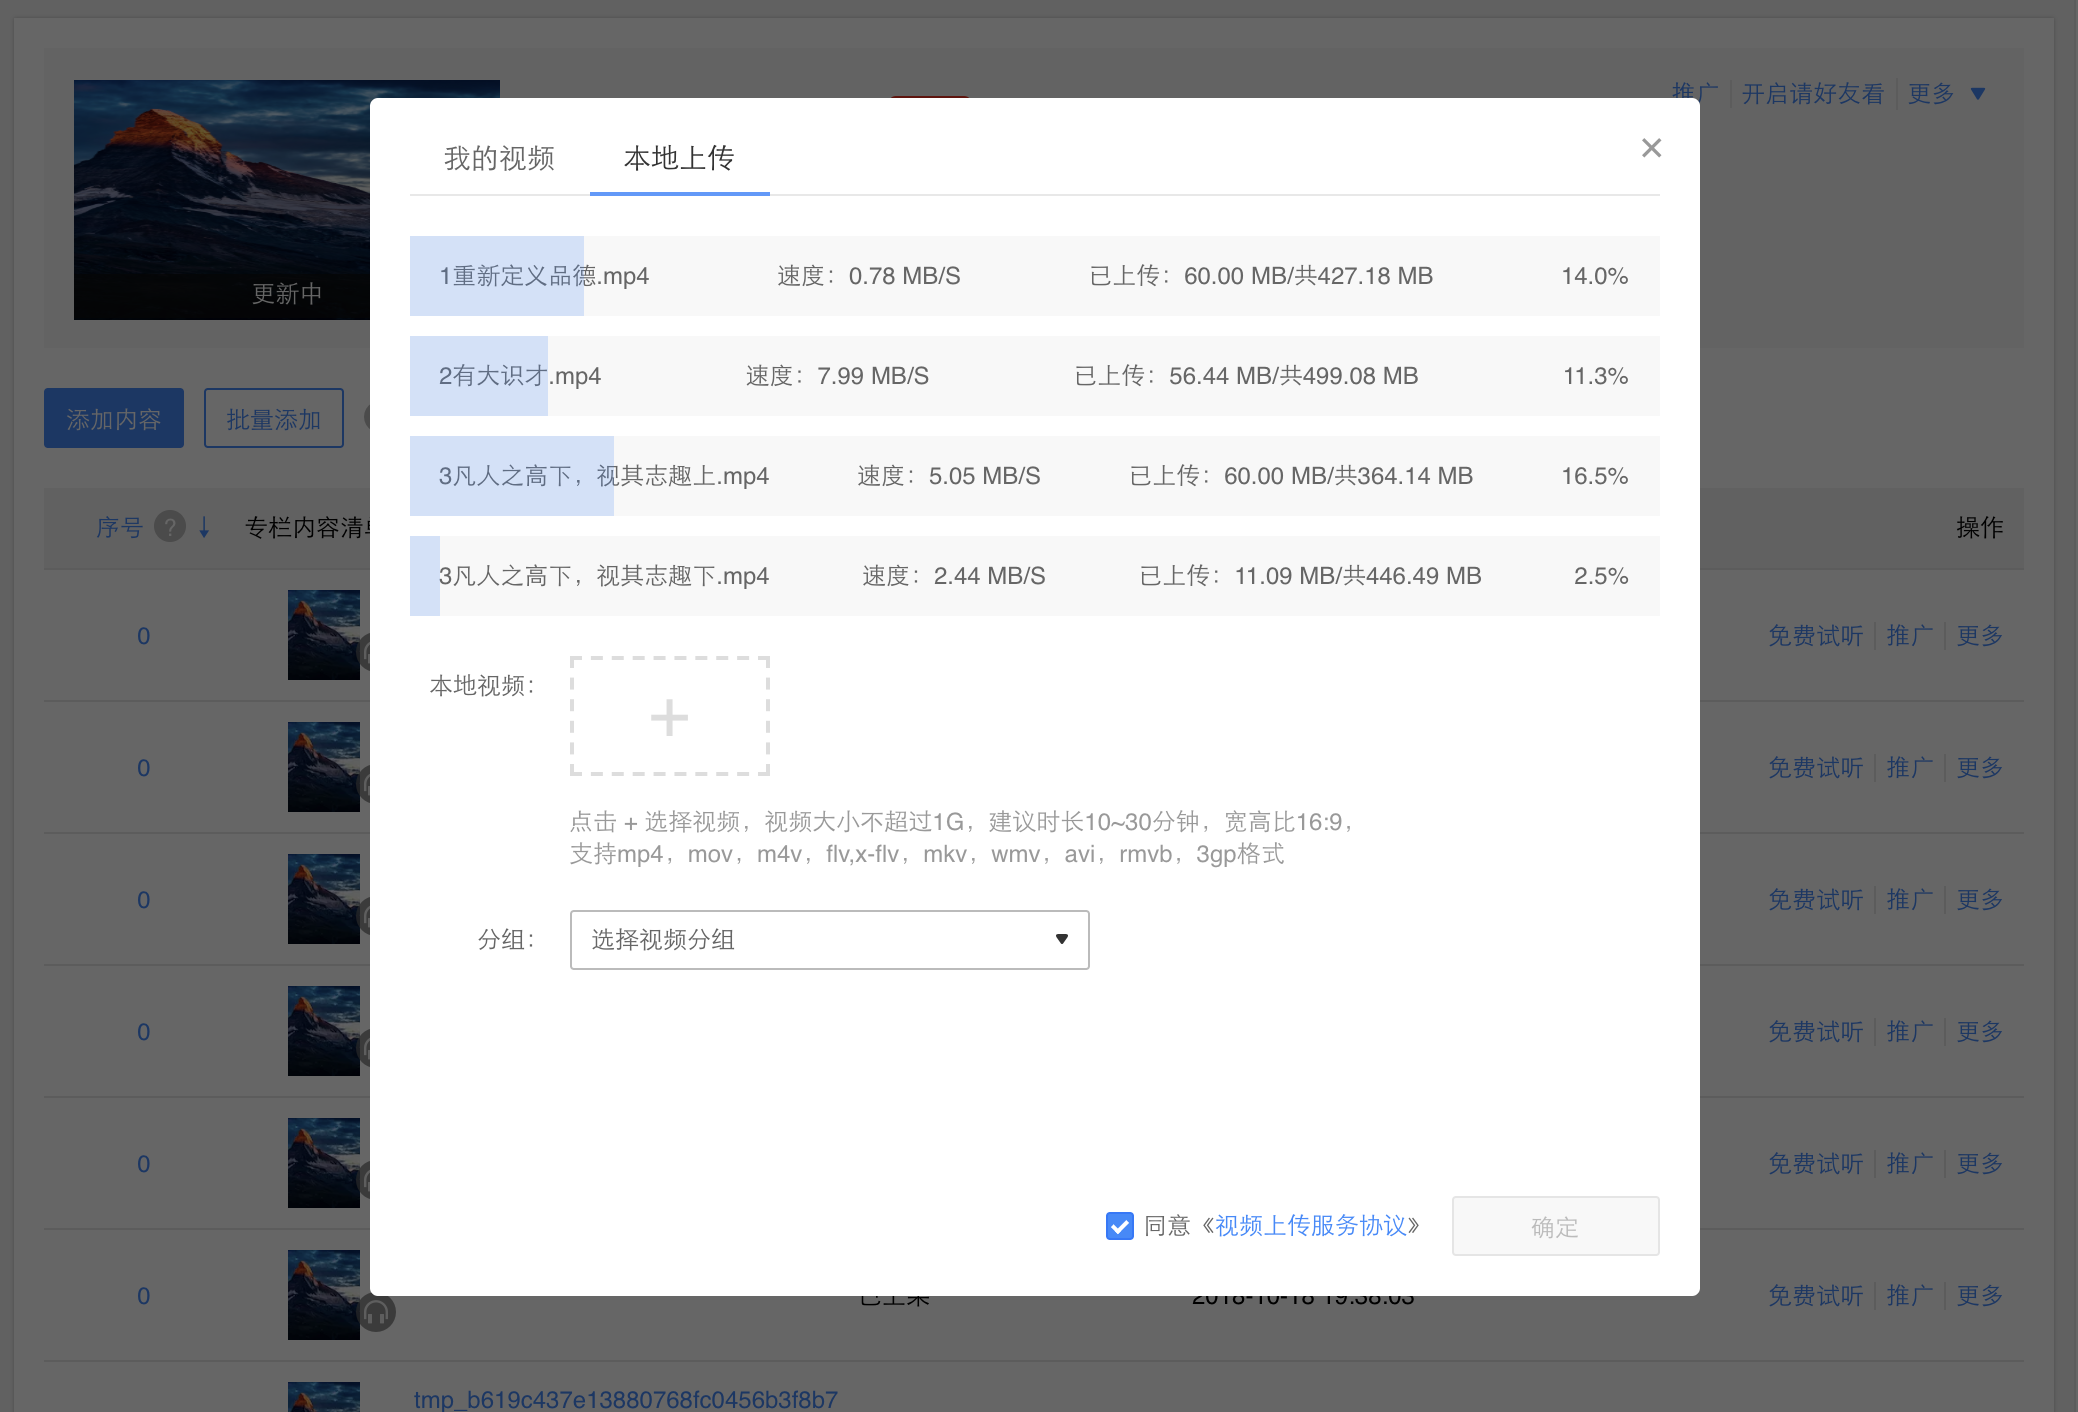
Task: Open 更多 in fourth content row
Action: (x=1980, y=1032)
